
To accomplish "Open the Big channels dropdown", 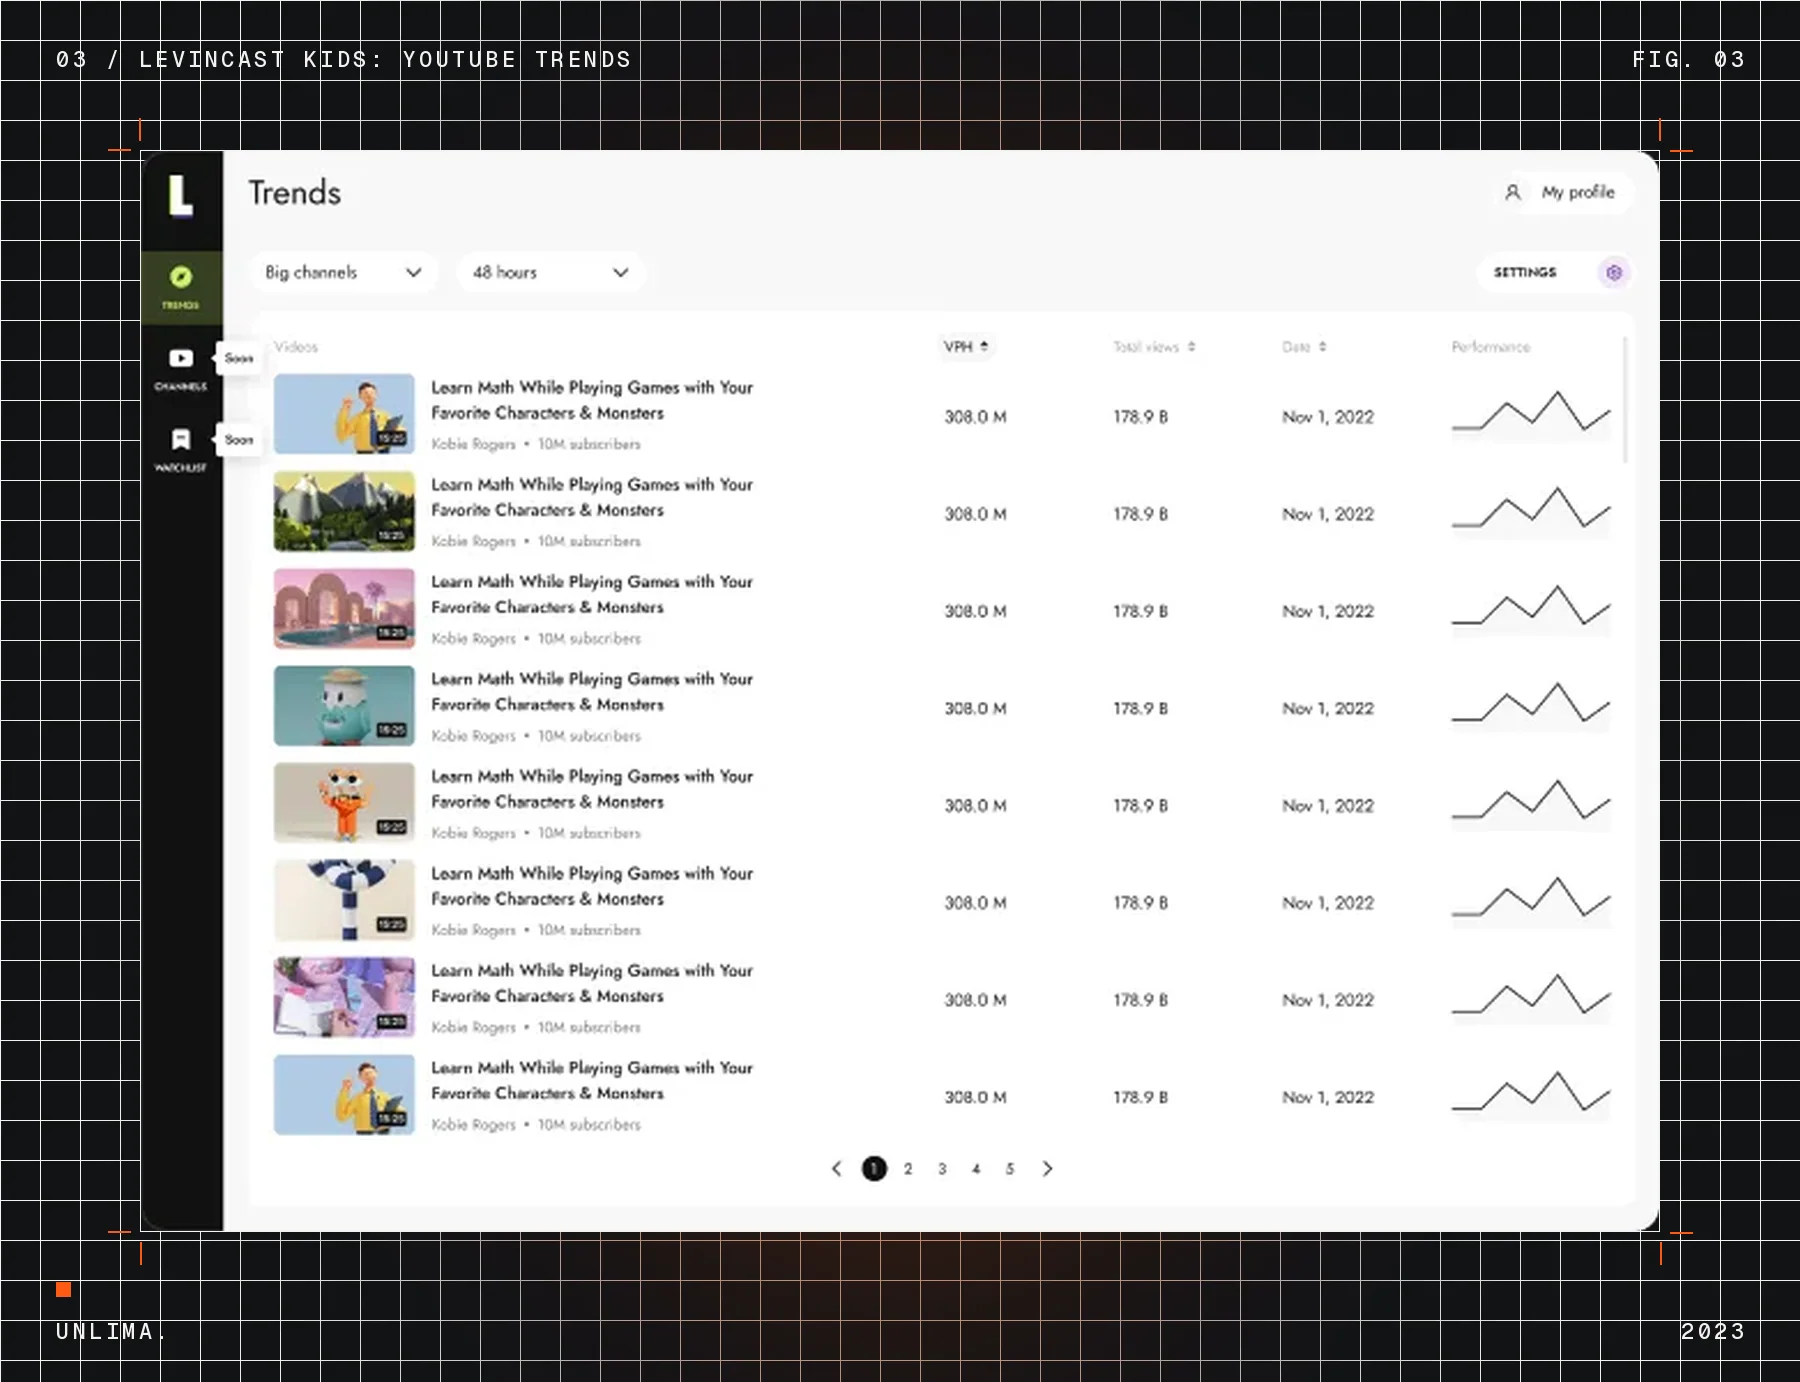I will click(x=343, y=272).
